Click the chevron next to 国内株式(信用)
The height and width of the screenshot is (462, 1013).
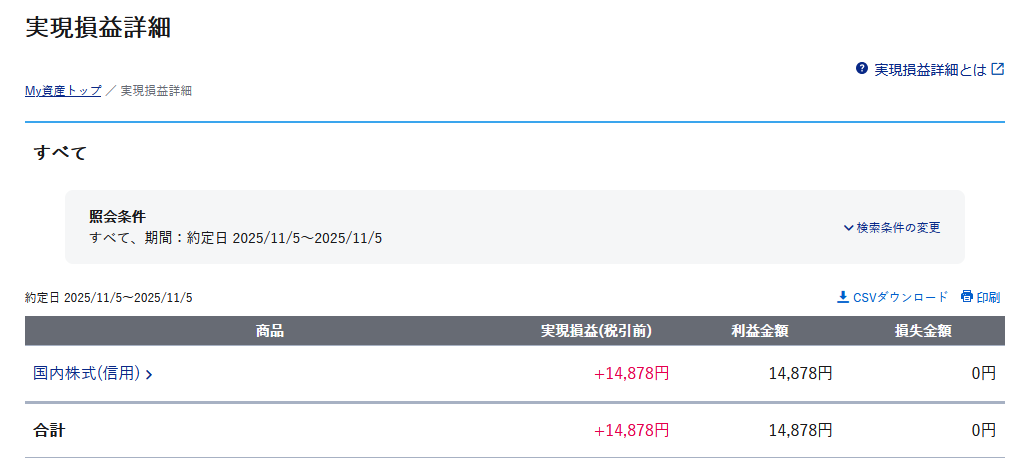click(149, 375)
